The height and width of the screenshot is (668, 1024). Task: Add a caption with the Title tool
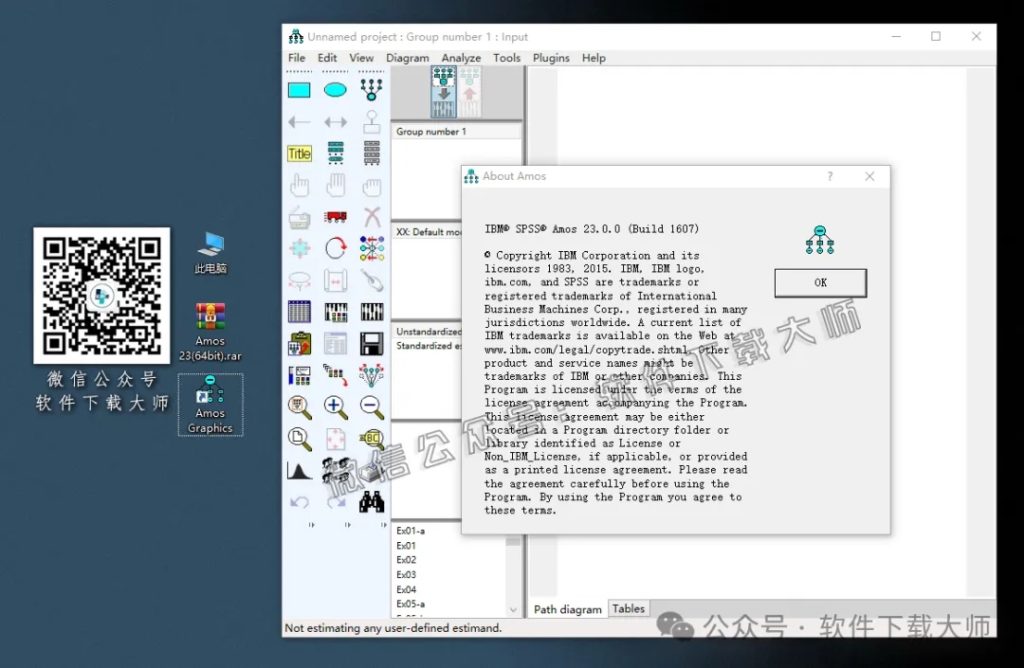click(300, 153)
